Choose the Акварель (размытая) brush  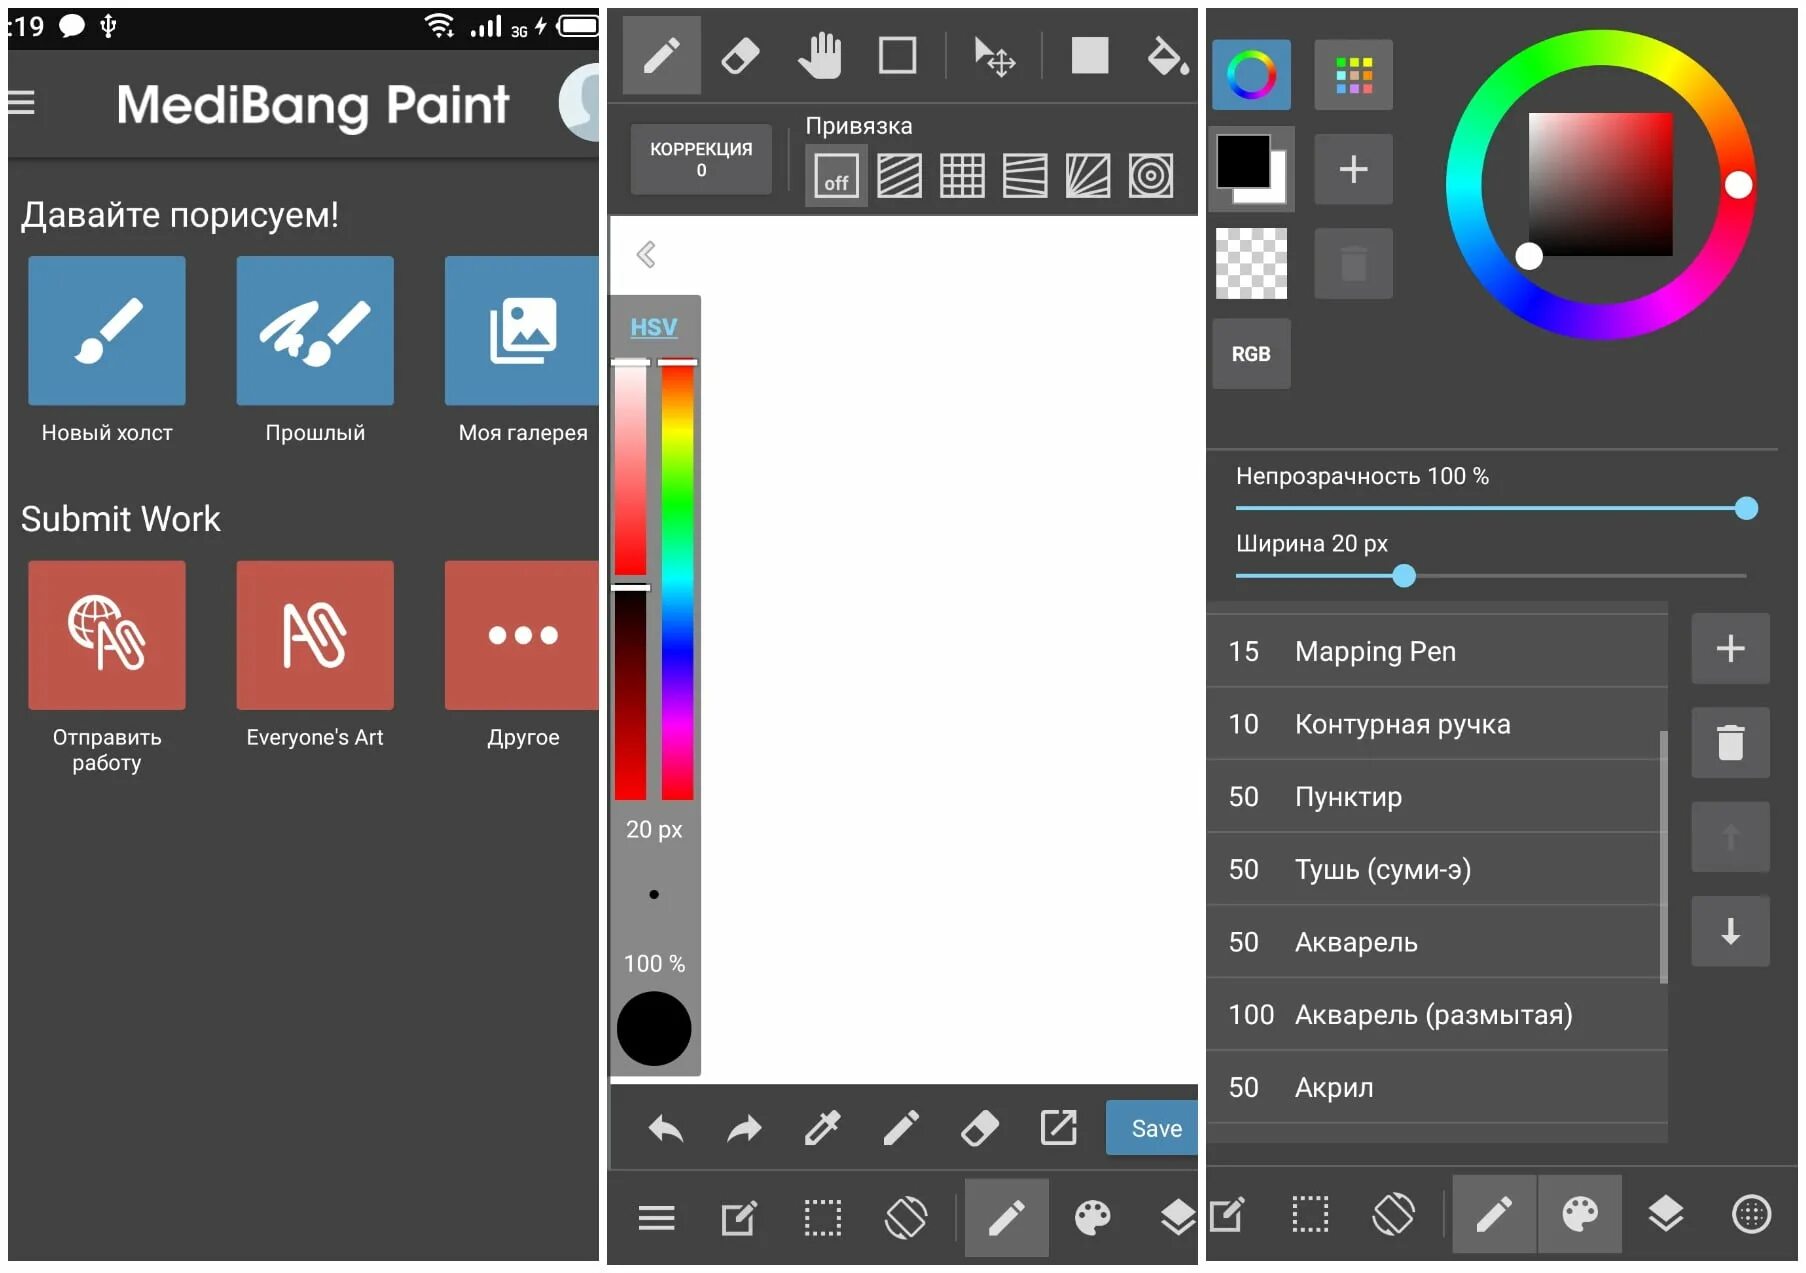1437,1015
